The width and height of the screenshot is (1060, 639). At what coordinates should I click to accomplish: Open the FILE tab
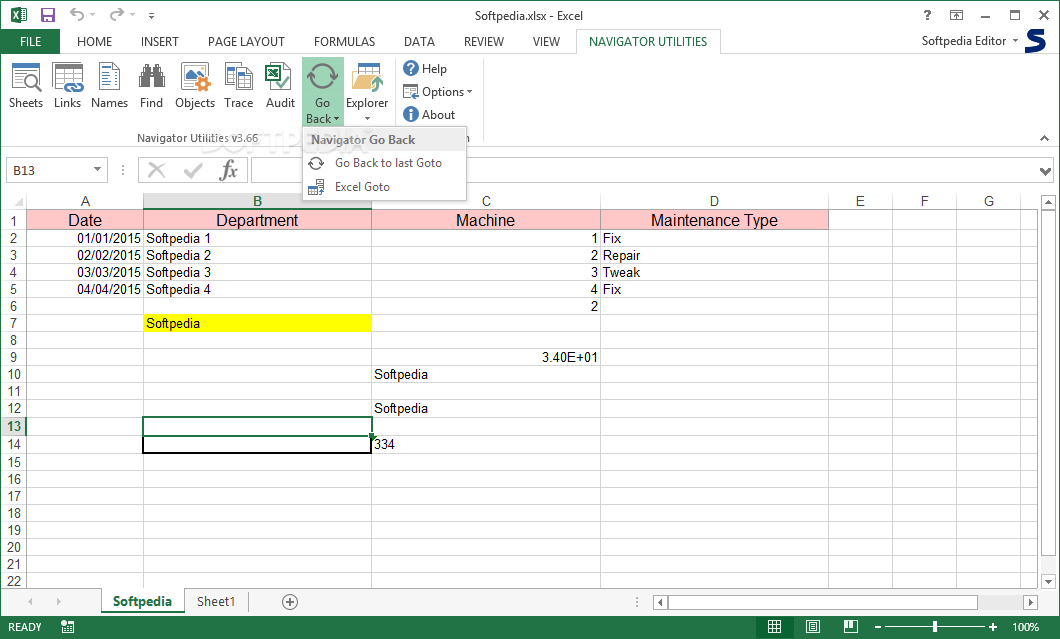[30, 41]
